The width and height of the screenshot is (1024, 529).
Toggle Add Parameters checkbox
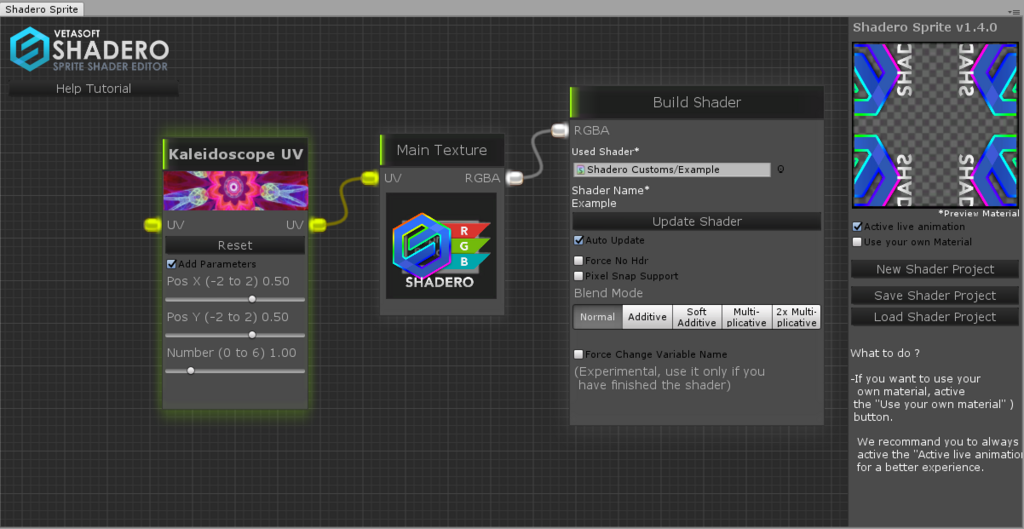[172, 264]
